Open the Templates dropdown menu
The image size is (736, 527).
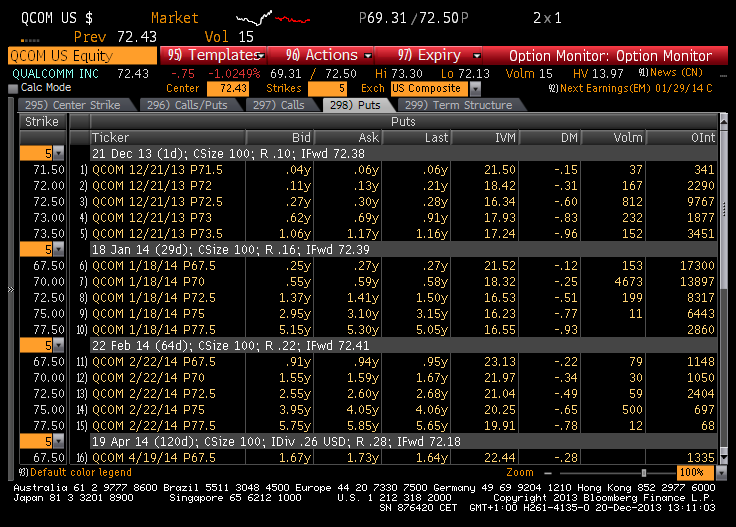[x=214, y=55]
